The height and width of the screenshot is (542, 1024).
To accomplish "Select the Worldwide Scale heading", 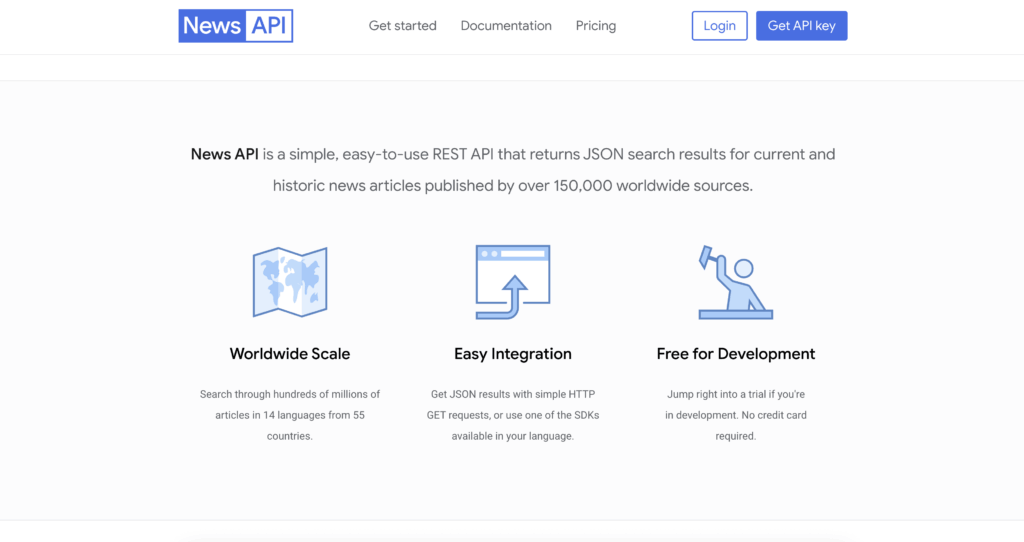I will tap(290, 353).
